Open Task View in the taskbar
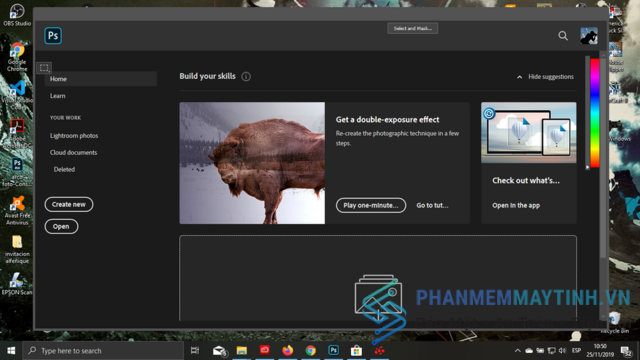Screen dimensions: 640x360 pos(195,351)
